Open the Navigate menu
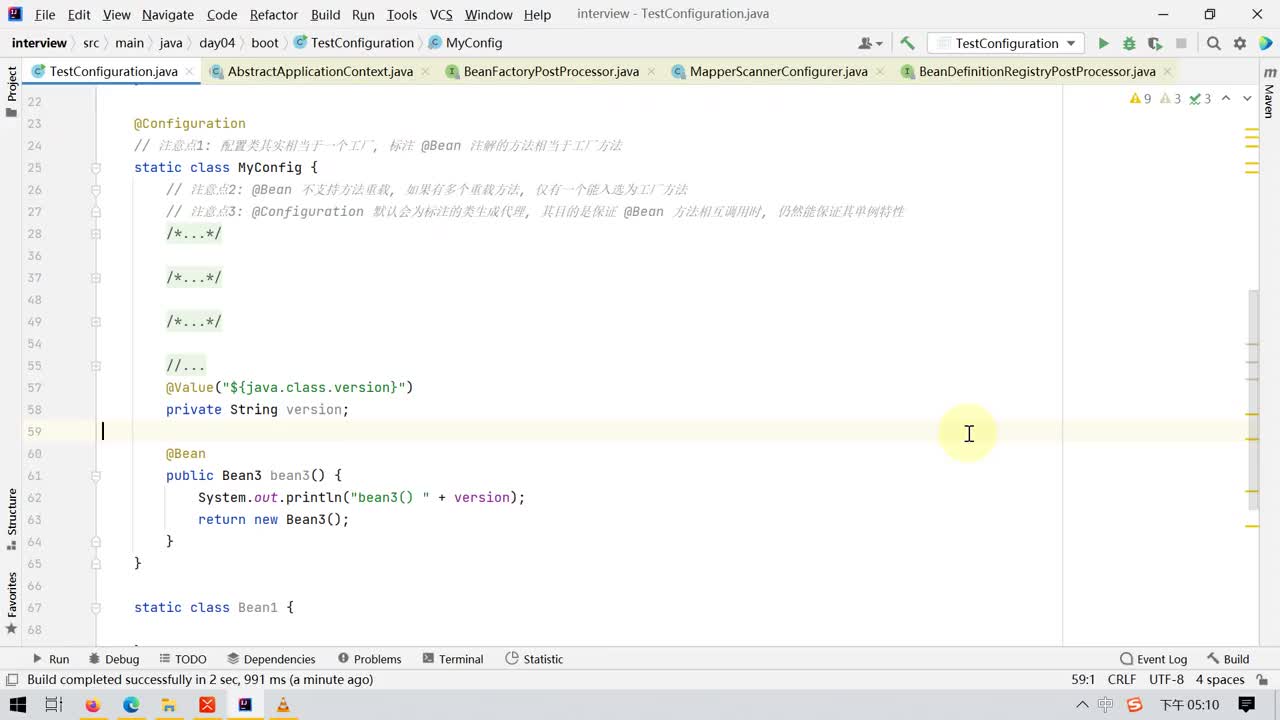The image size is (1280, 720). tap(168, 14)
